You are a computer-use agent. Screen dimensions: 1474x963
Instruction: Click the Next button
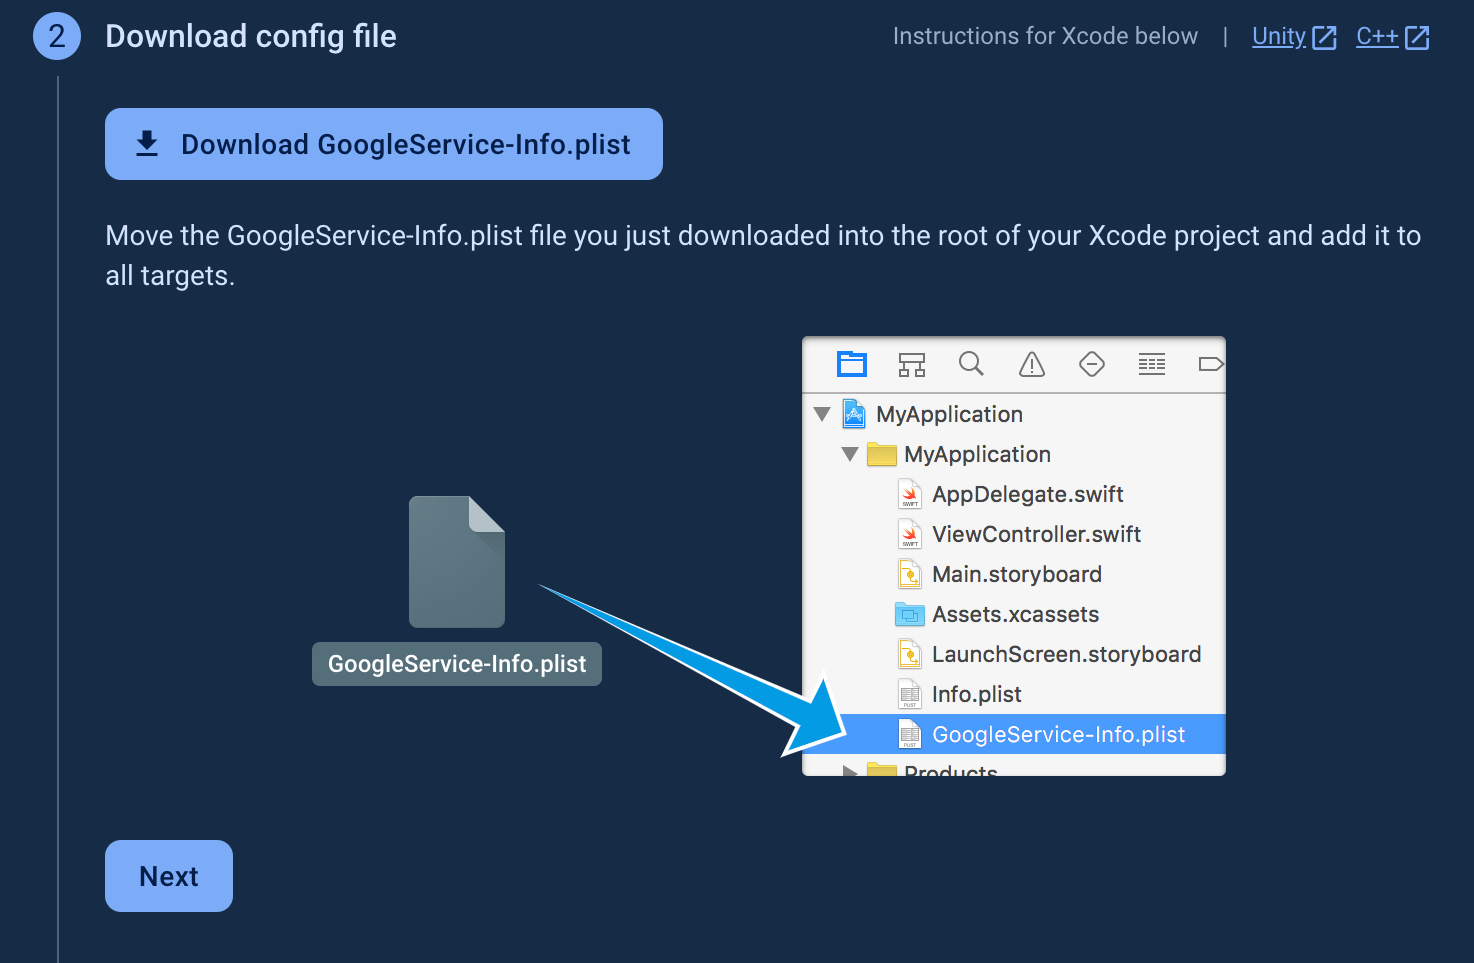[169, 876]
